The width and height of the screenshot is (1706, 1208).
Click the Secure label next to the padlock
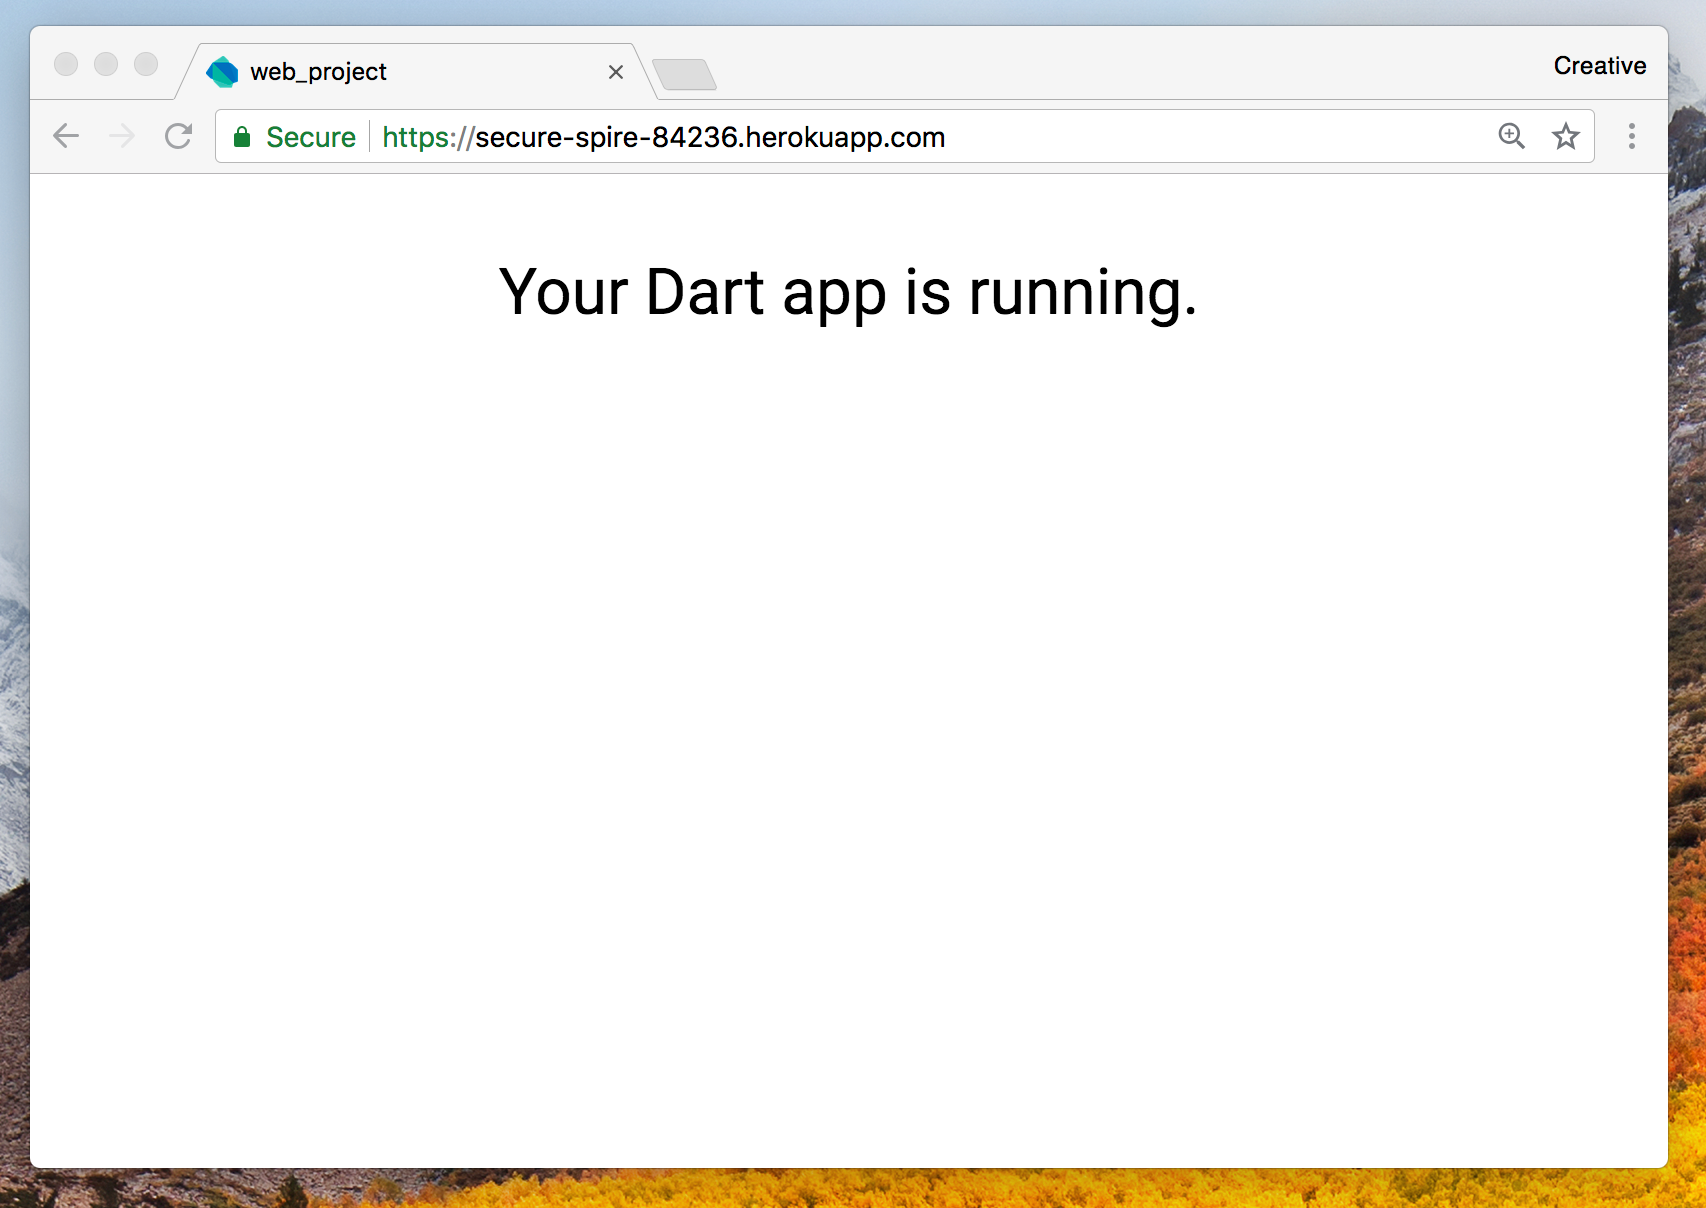point(311,137)
